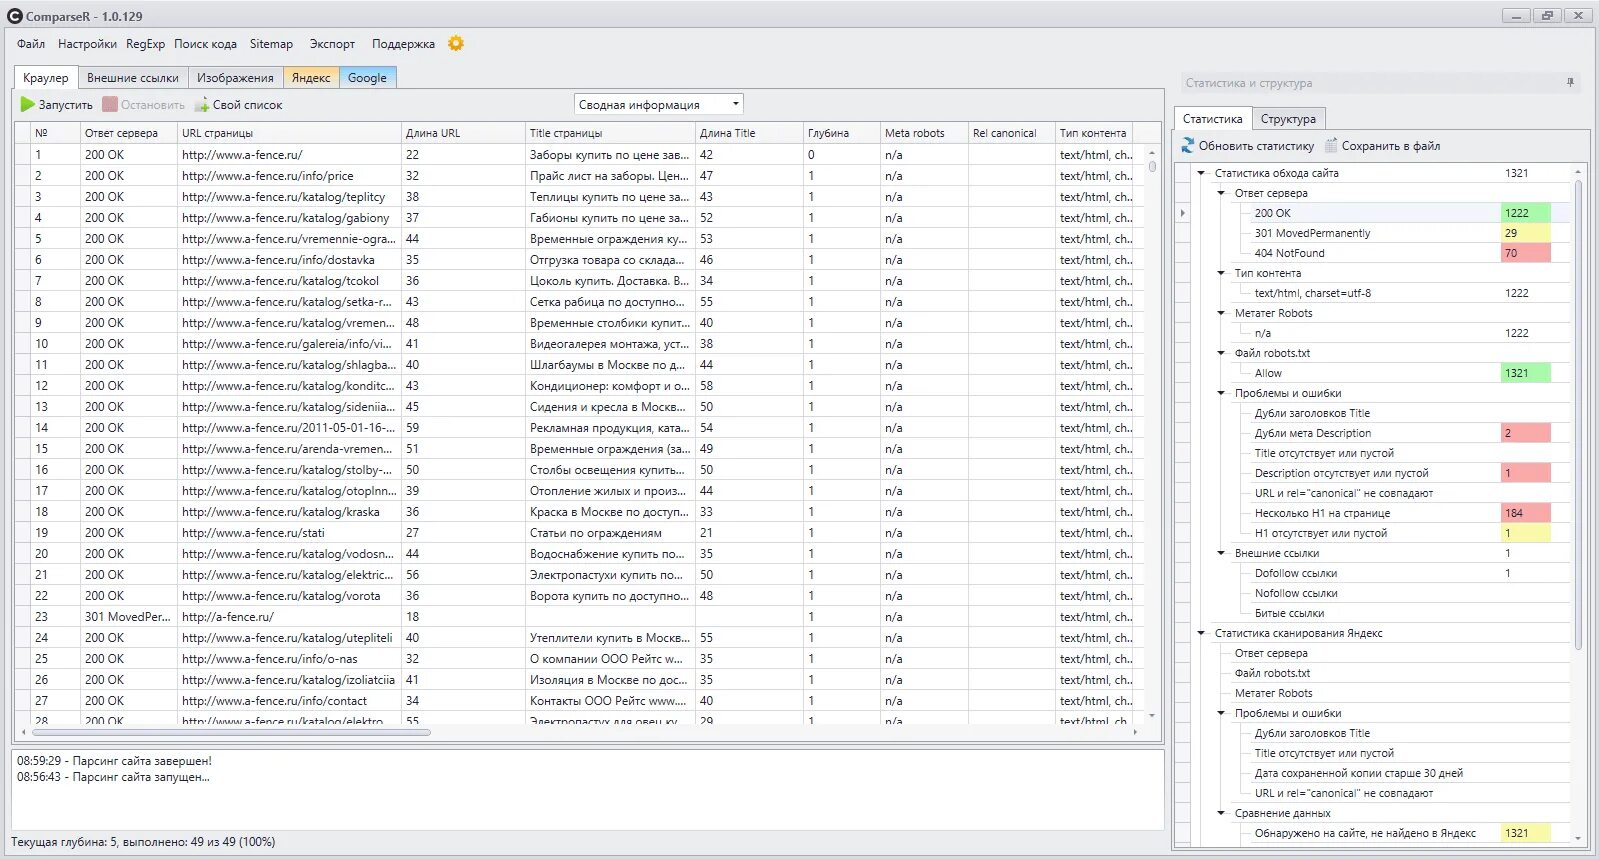Open the RegExp menu
This screenshot has width=1599, height=859.
coord(145,44)
